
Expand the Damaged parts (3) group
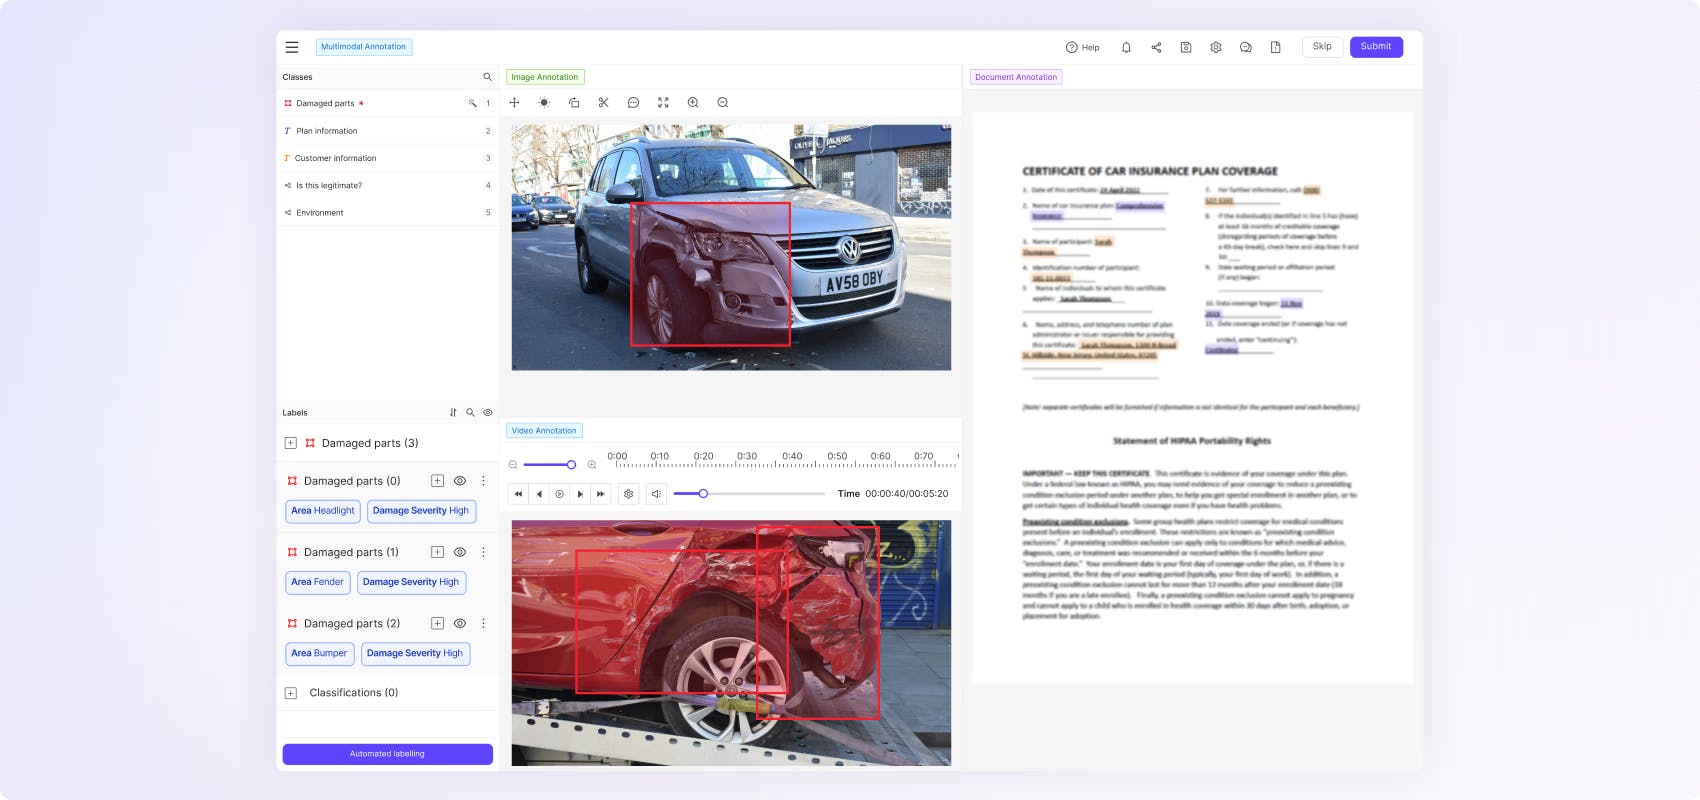tap(291, 443)
